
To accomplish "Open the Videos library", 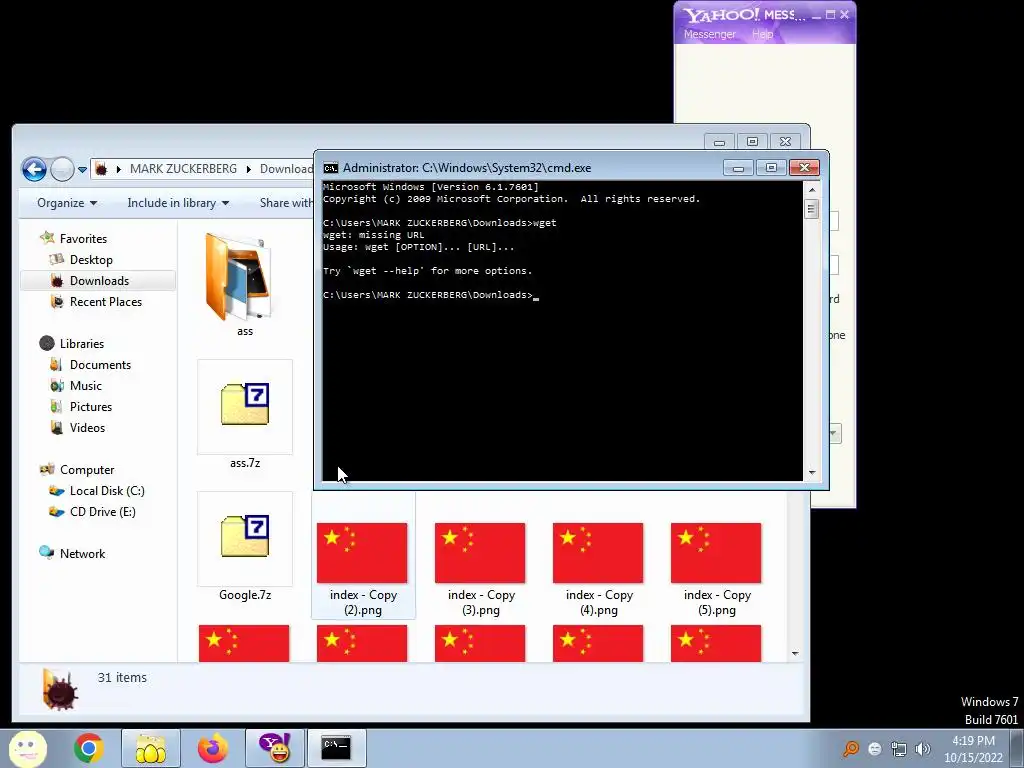I will click(x=87, y=428).
